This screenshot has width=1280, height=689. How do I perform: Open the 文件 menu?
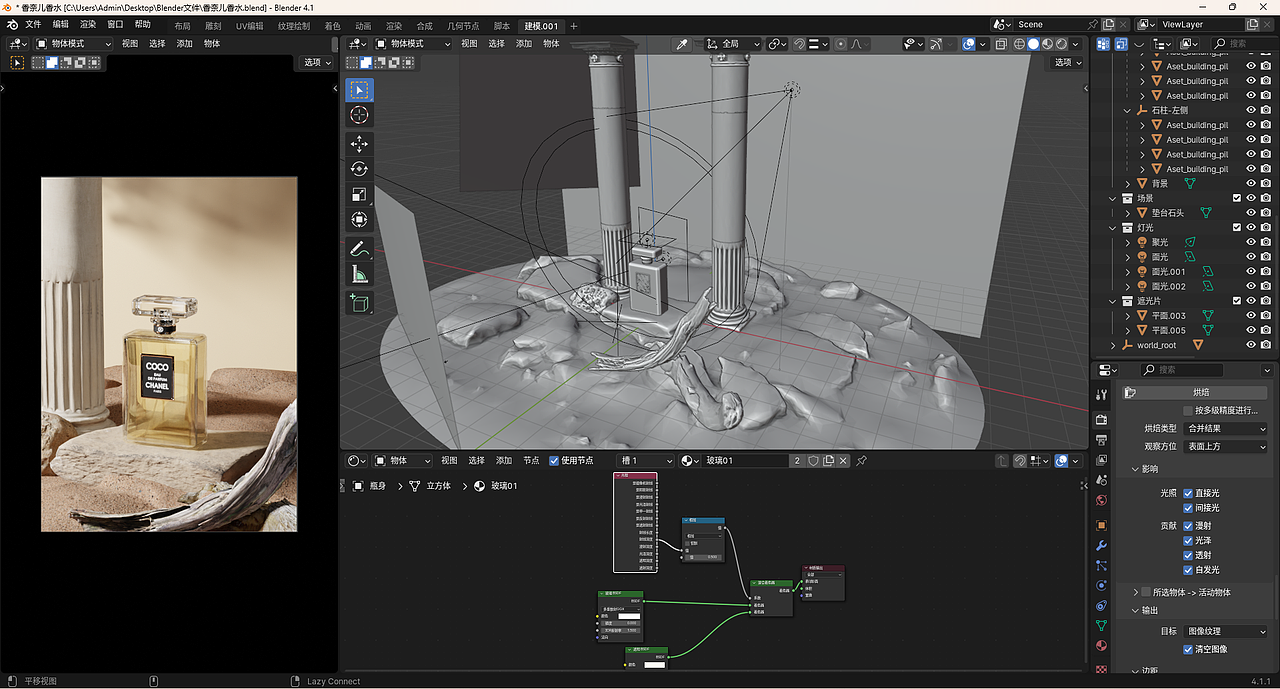pos(33,24)
